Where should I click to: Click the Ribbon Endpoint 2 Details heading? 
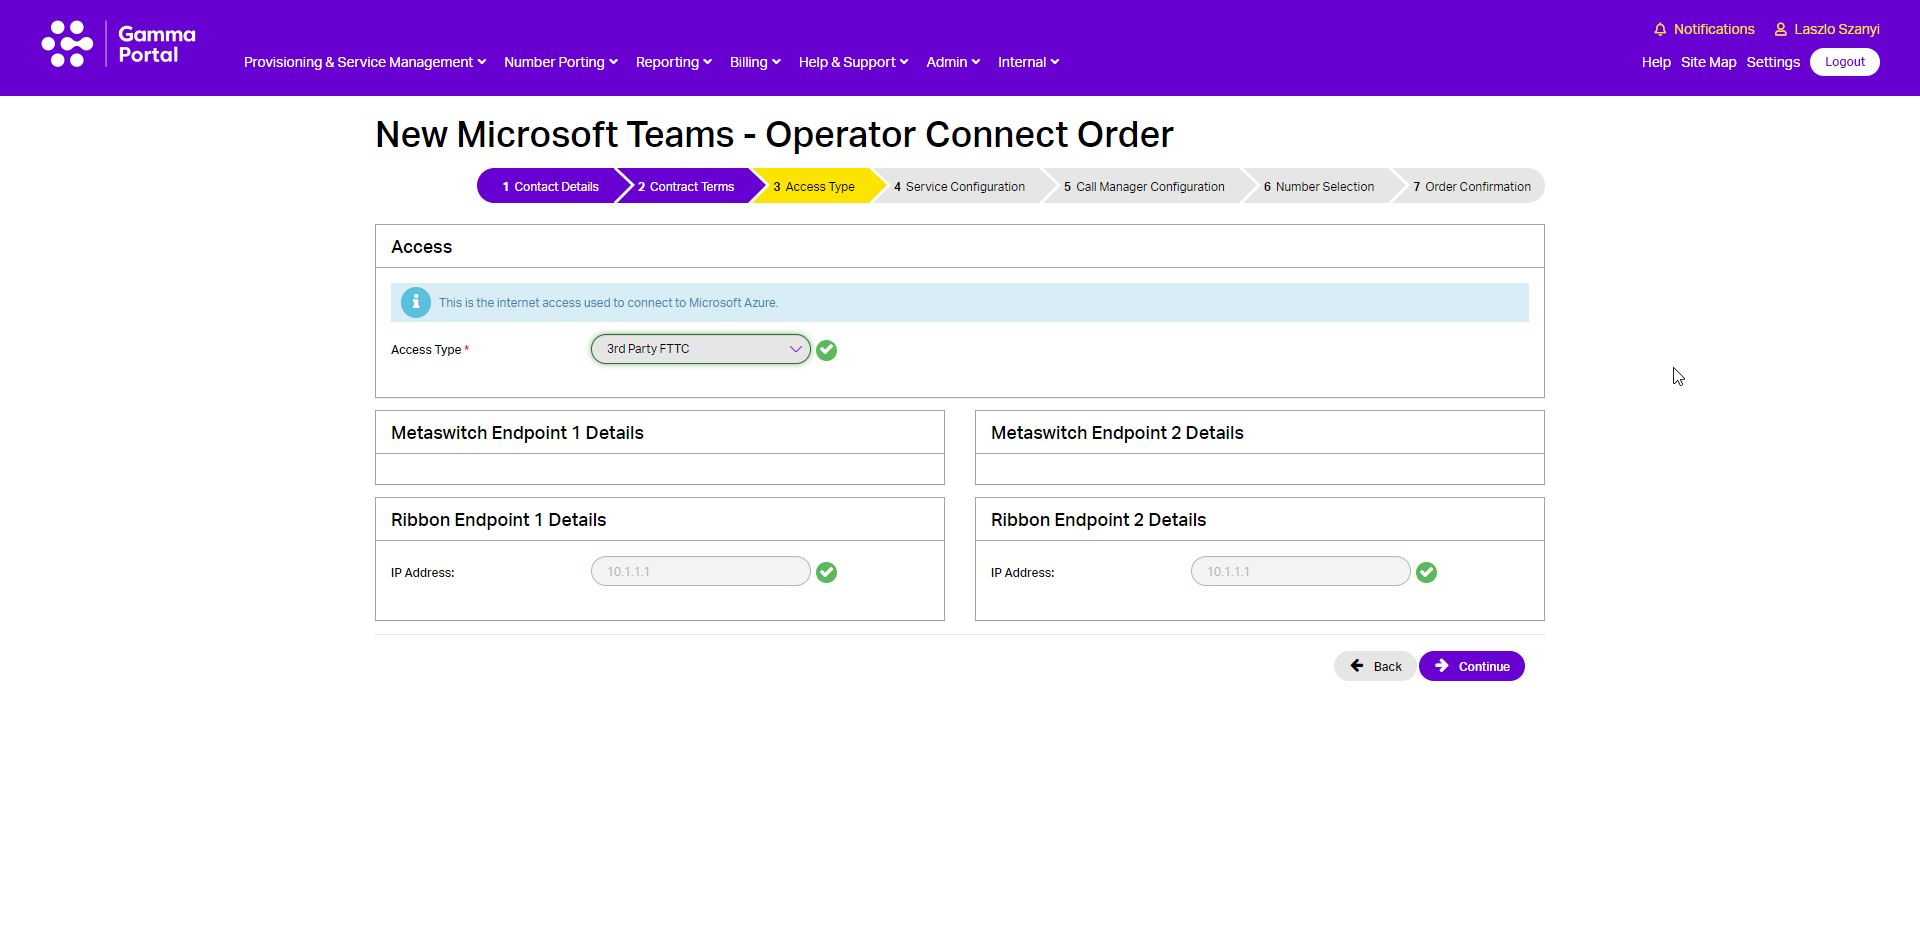tap(1098, 520)
